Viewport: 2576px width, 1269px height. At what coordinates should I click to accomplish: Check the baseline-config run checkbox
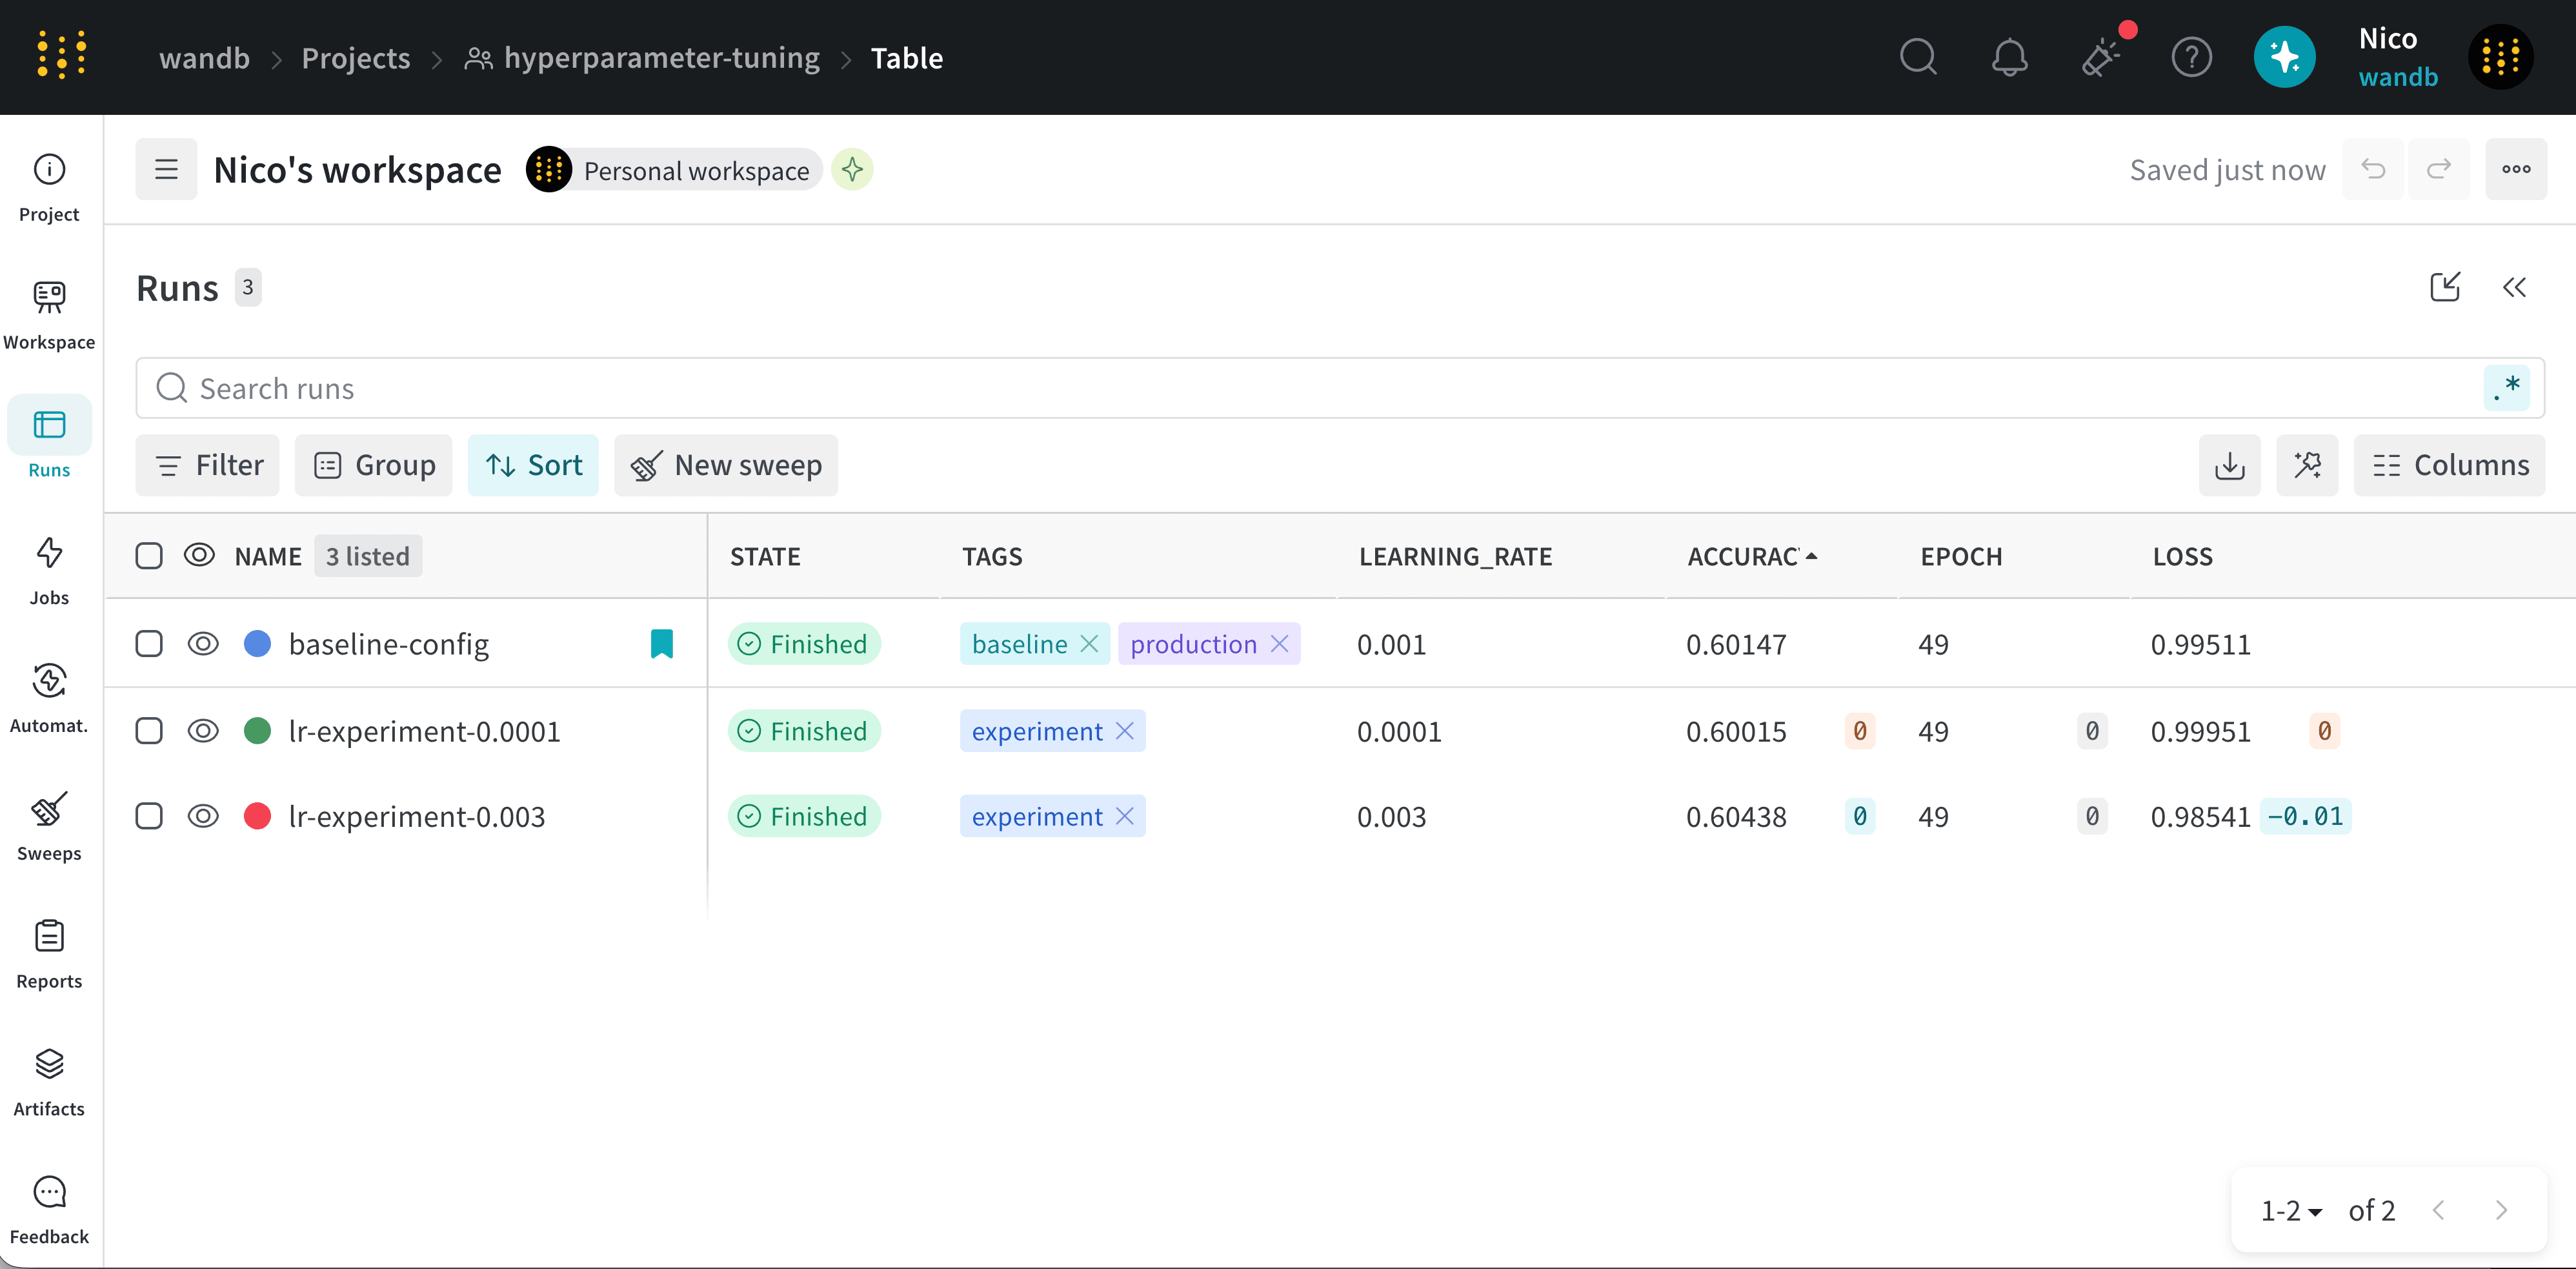(149, 644)
